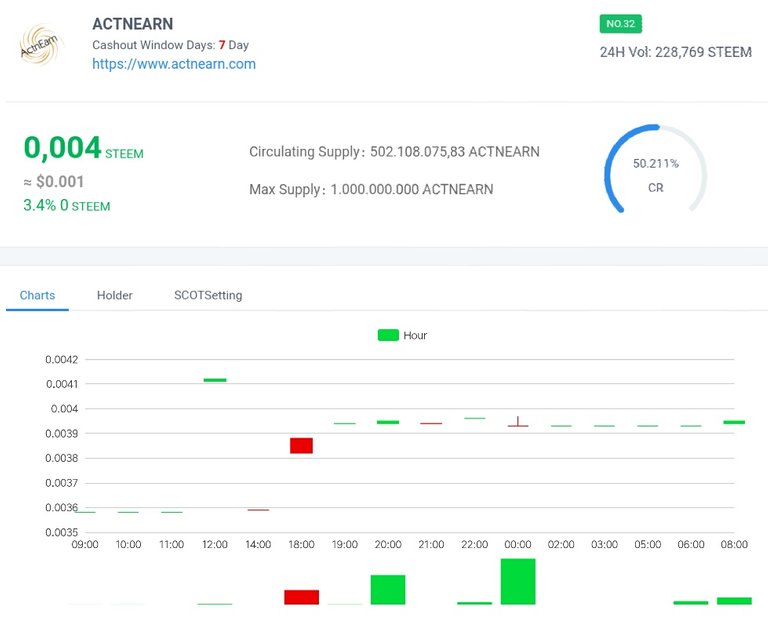This screenshot has width=768, height=628.
Task: Click the ≈ $0.001 dollar value
Action: tap(54, 182)
